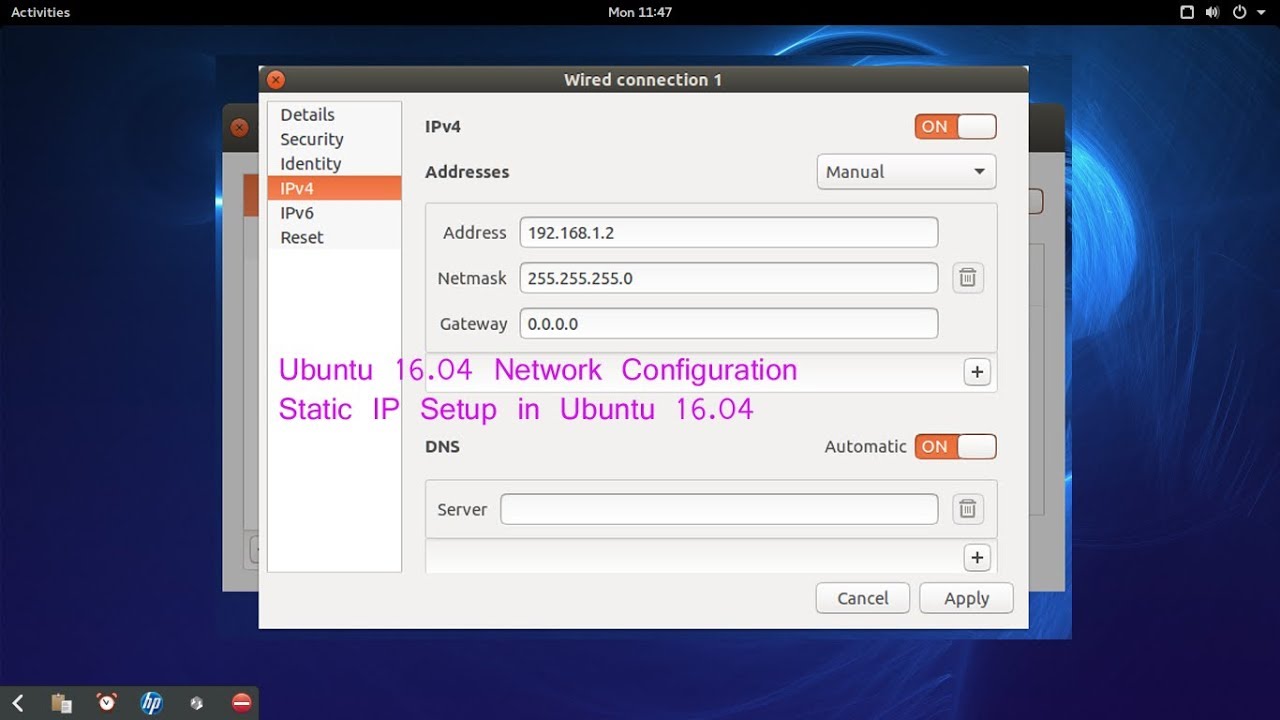
Task: Select IPv4 in the sidebar
Action: (x=334, y=188)
